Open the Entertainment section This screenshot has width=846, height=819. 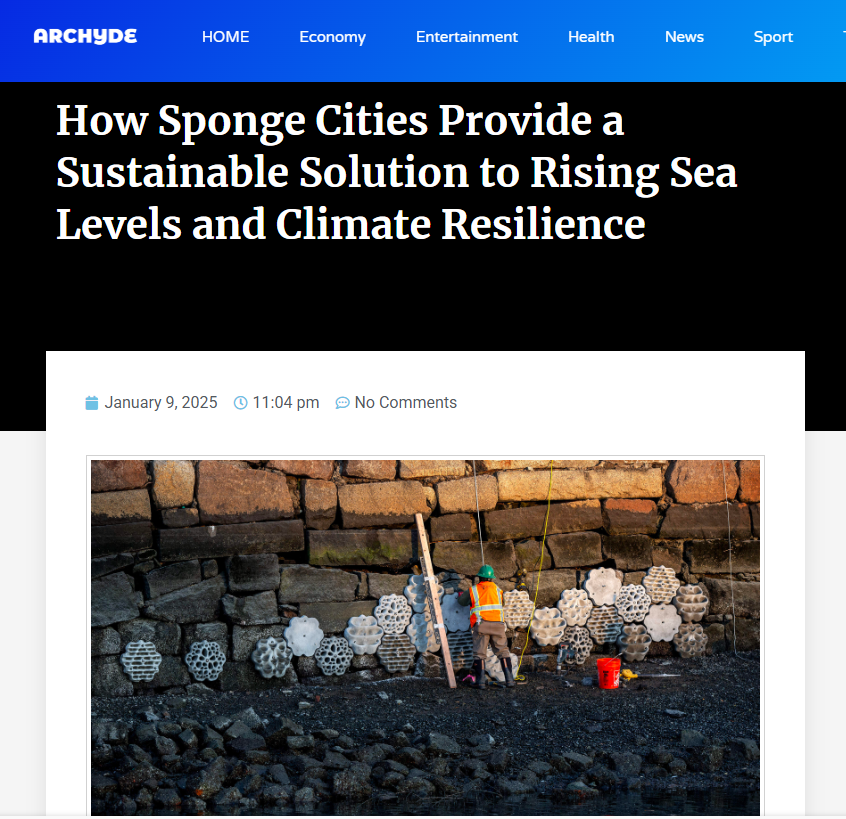[467, 37]
